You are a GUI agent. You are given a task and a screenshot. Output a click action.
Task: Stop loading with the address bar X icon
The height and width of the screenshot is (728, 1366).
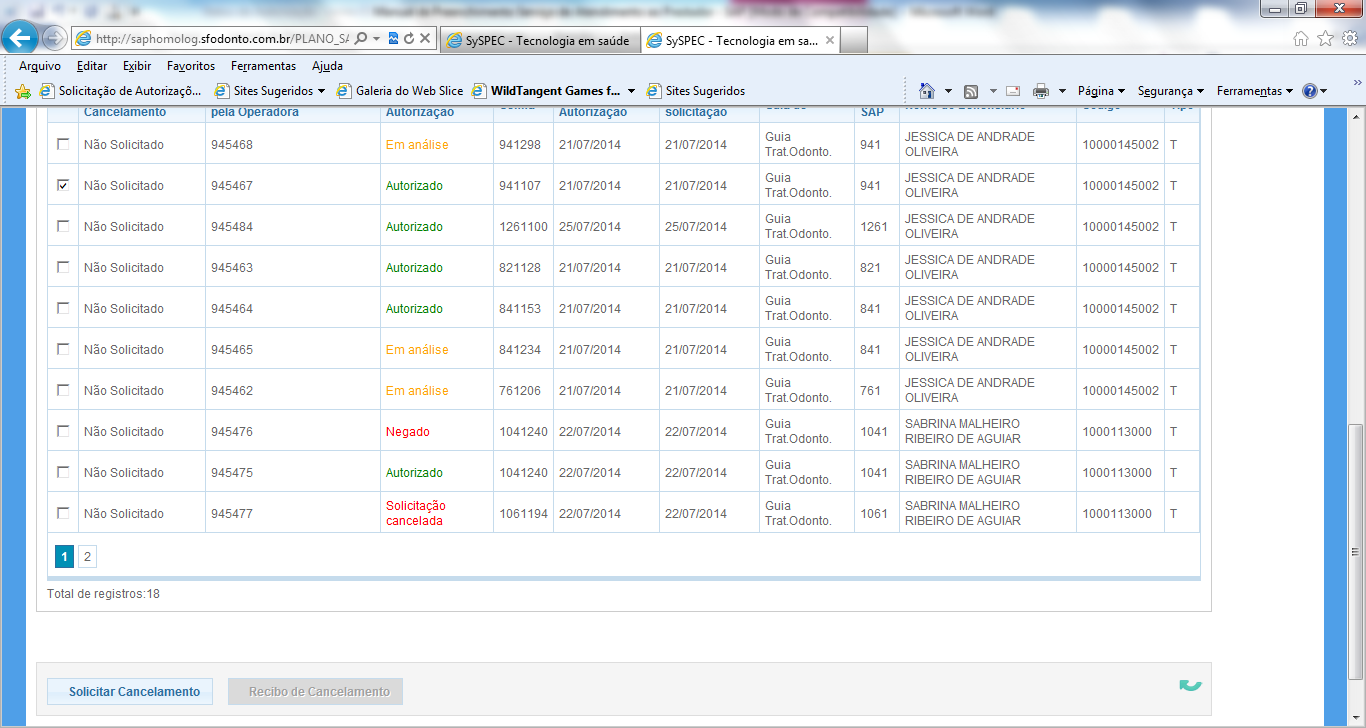pos(425,39)
